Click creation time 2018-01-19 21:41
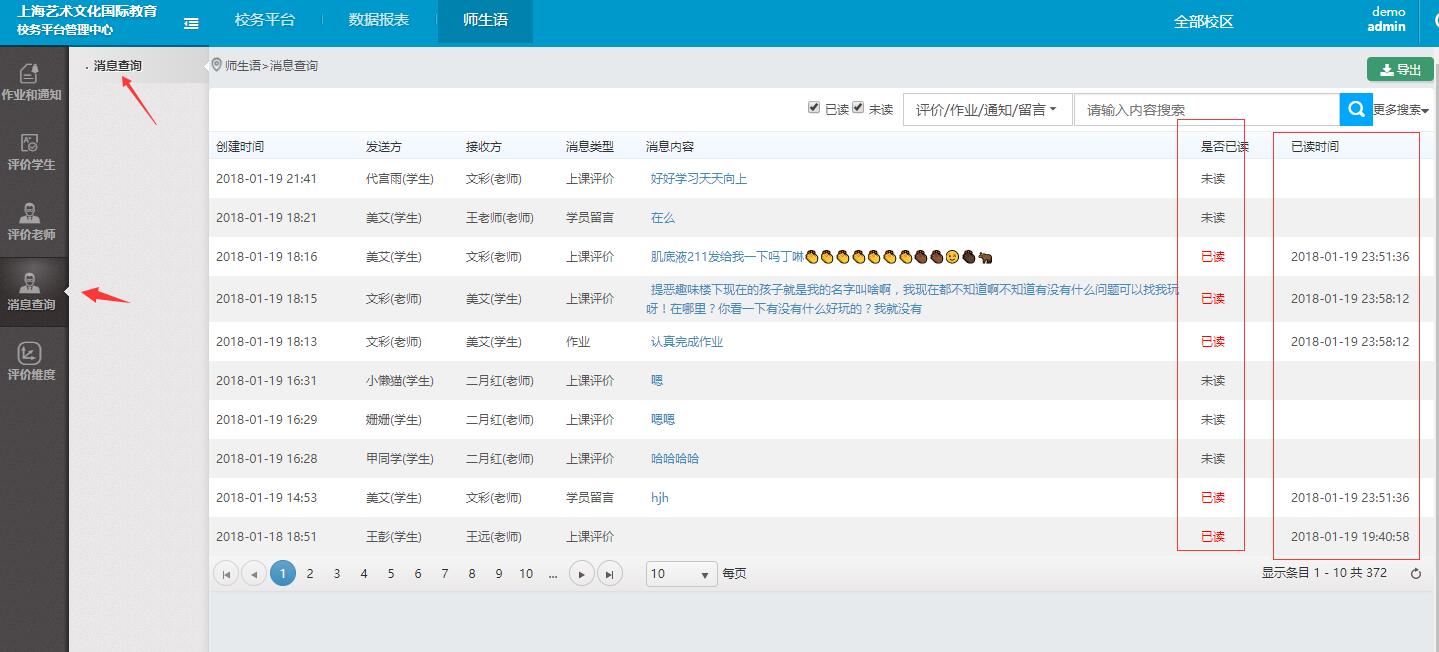Image resolution: width=1439 pixels, height=652 pixels. click(x=266, y=179)
